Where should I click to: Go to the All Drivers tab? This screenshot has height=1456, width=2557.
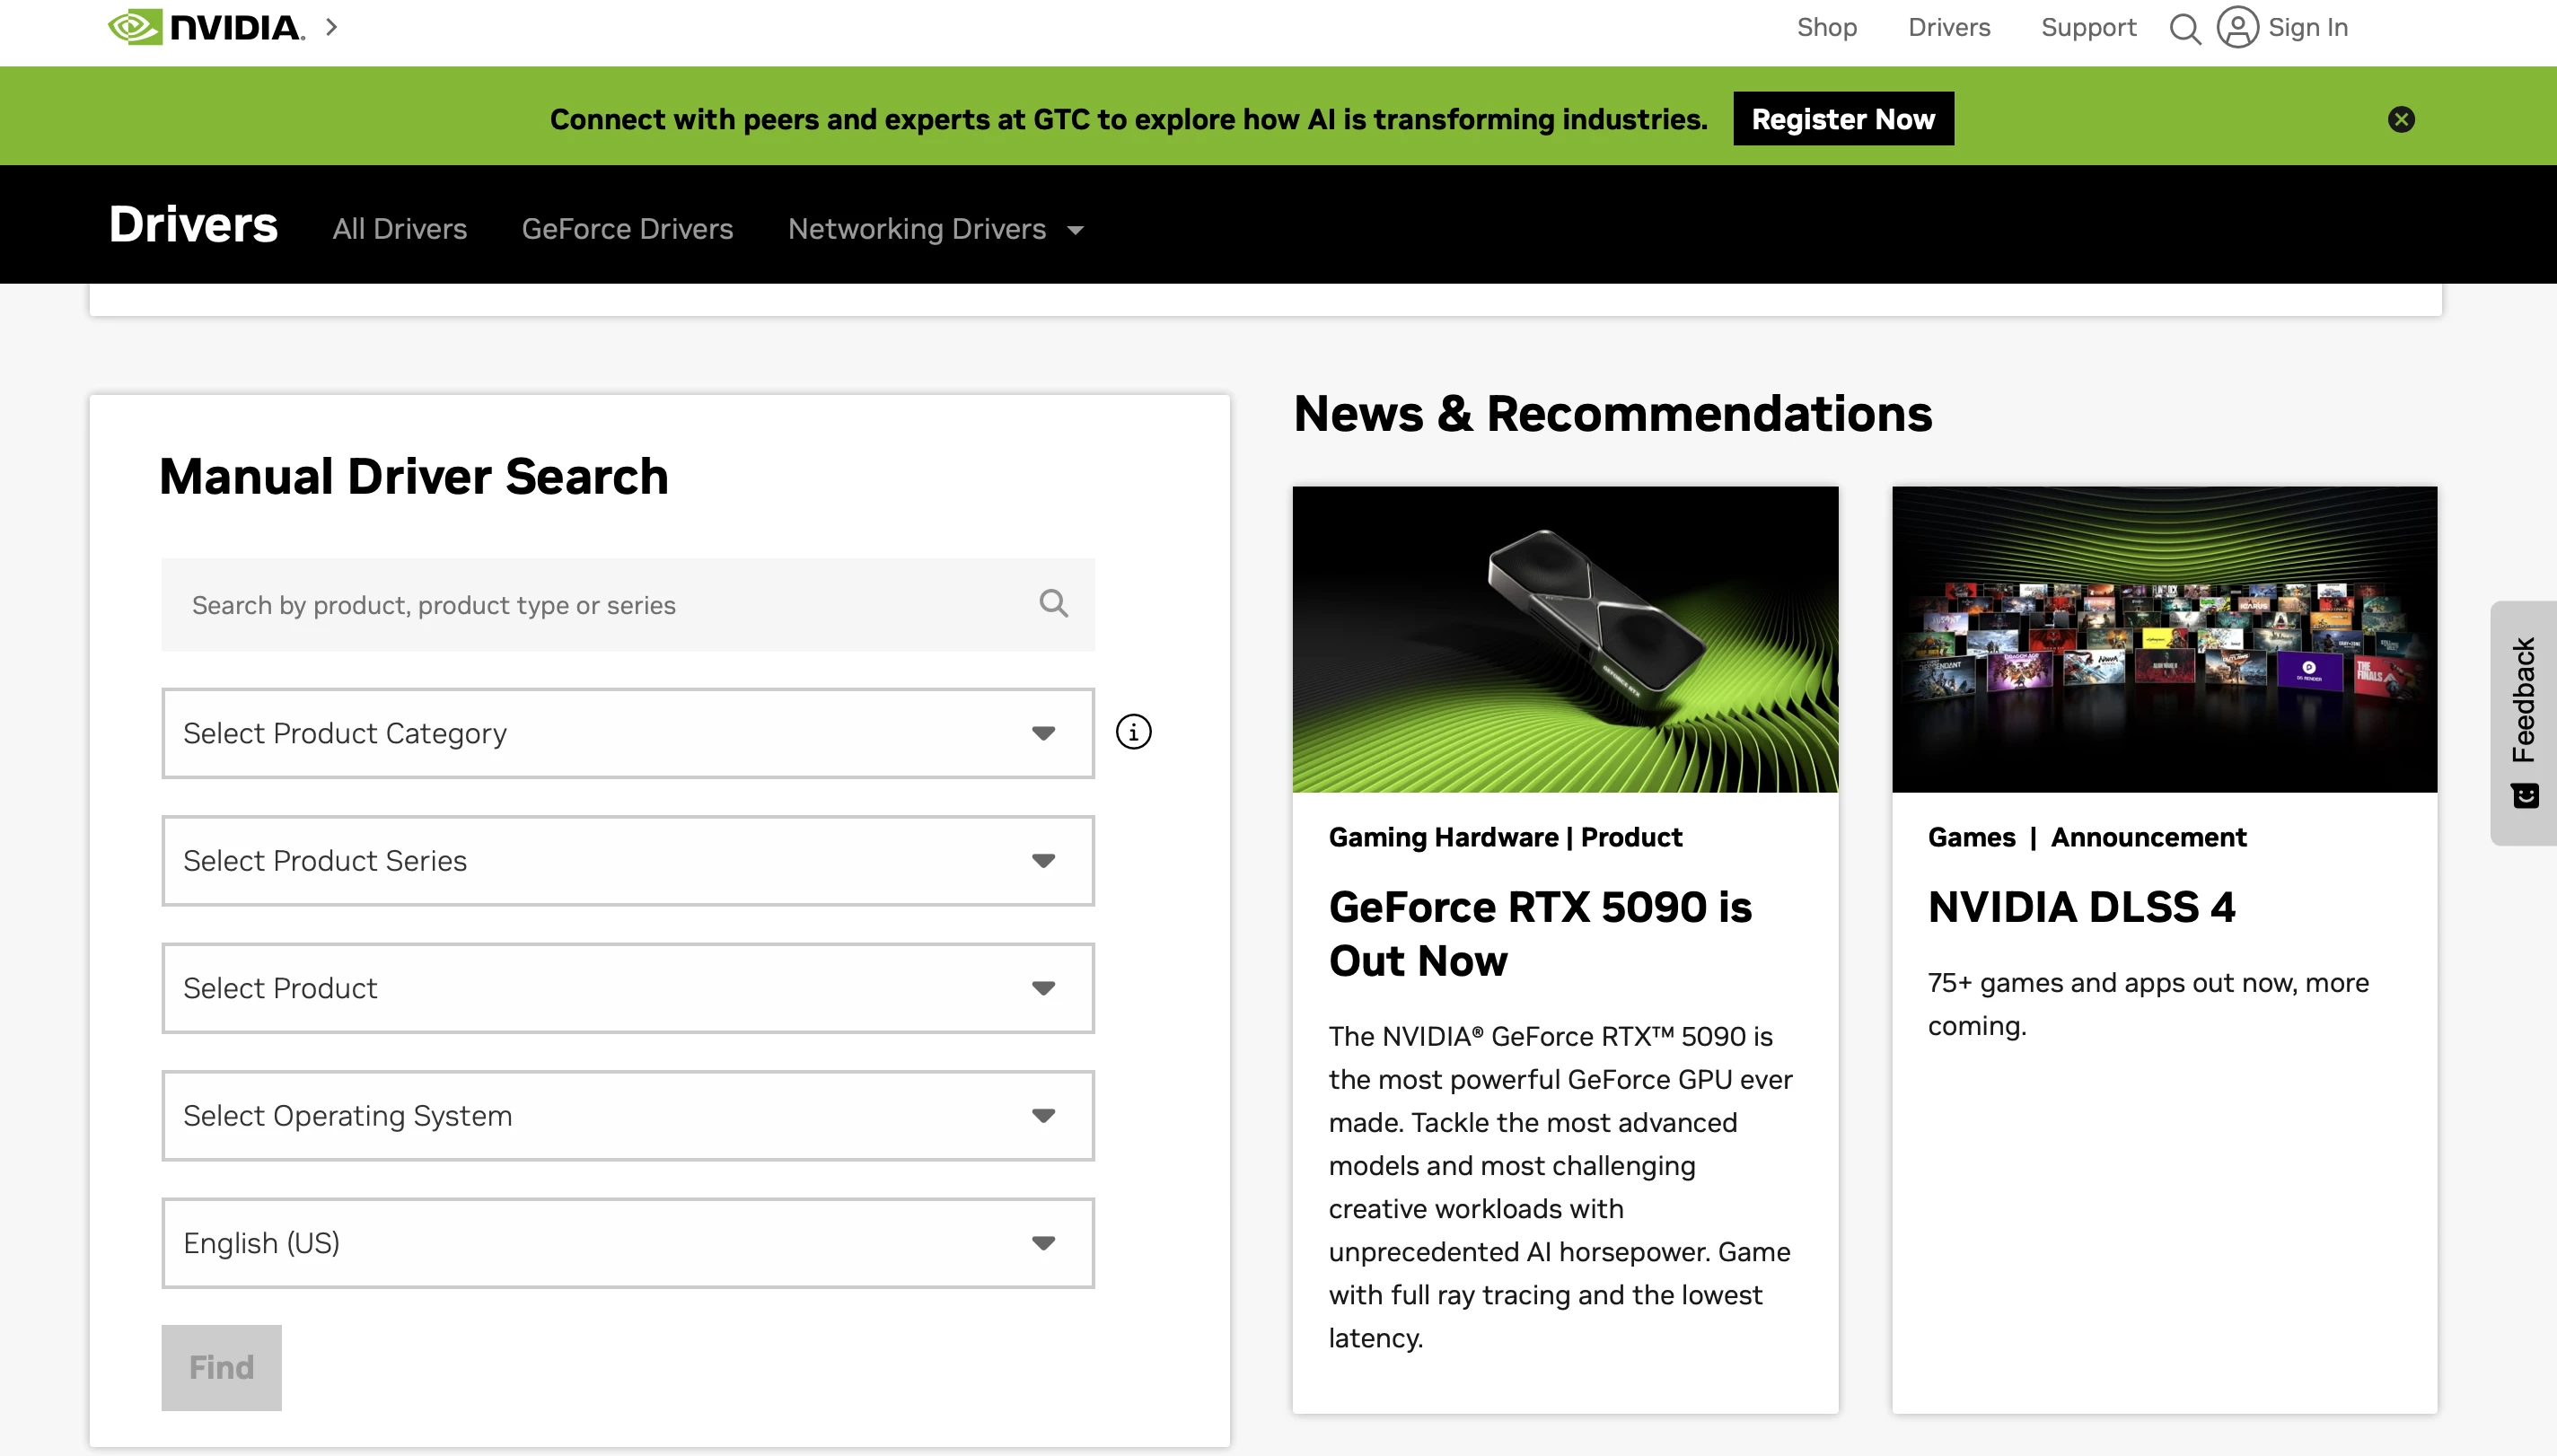click(x=399, y=229)
